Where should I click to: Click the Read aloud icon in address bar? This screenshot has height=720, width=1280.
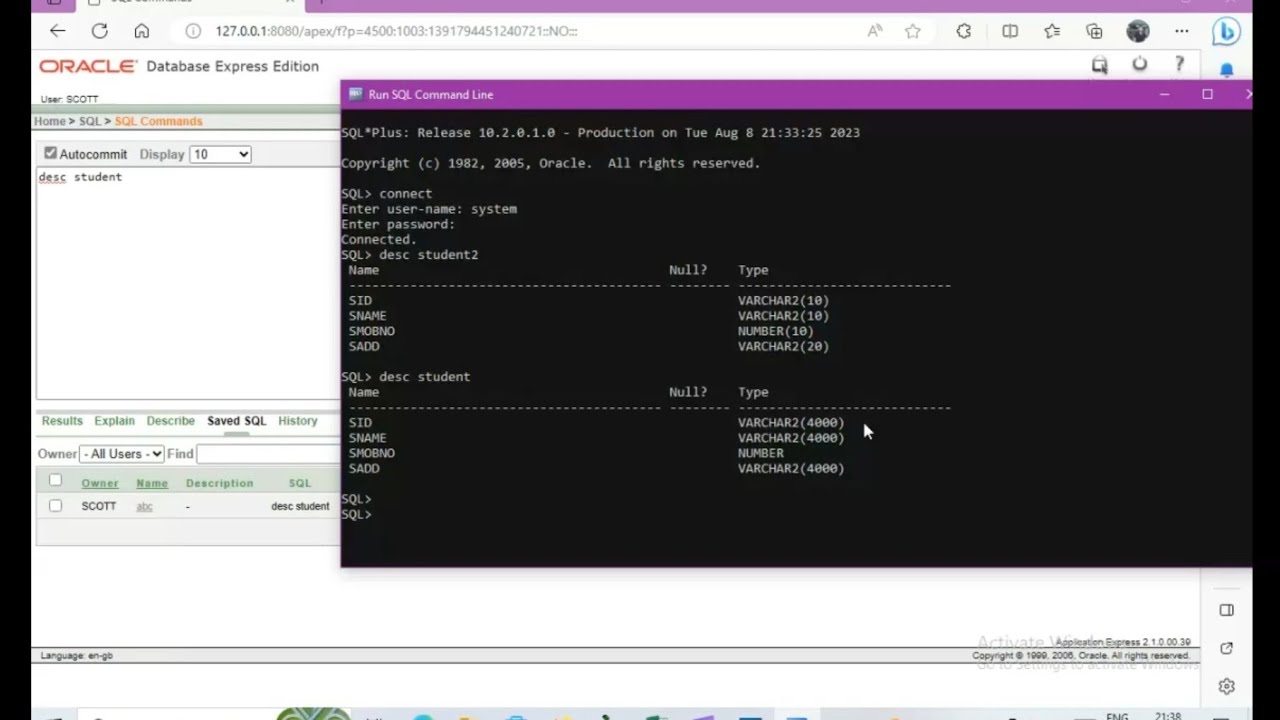[875, 31]
